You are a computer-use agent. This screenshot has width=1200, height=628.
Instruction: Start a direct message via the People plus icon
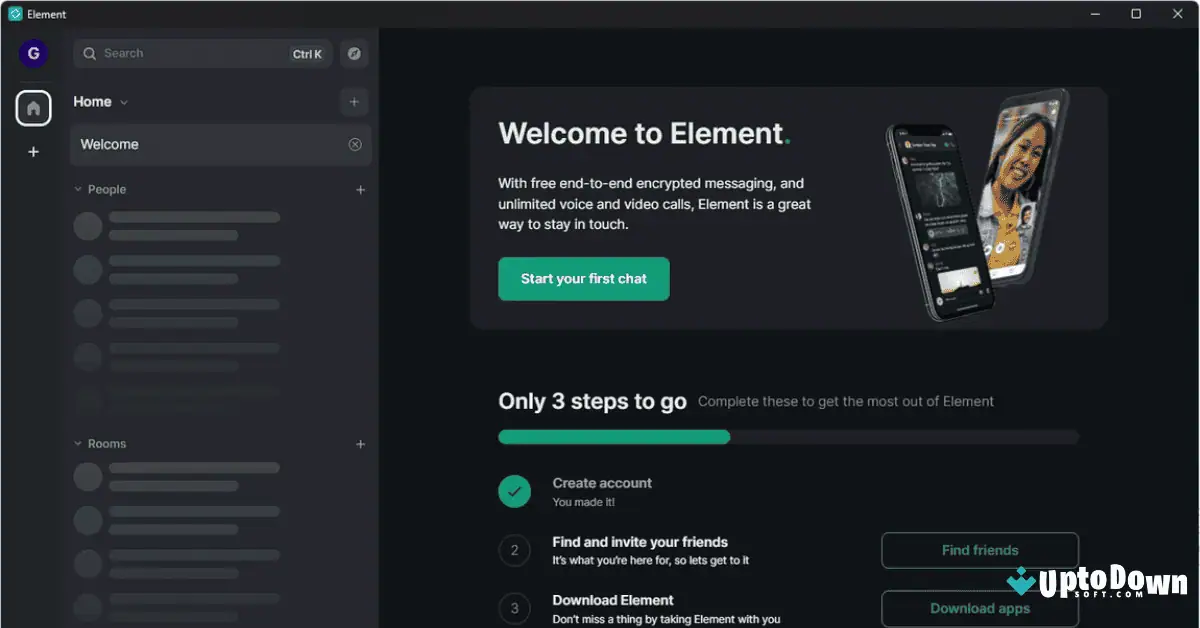tap(360, 189)
